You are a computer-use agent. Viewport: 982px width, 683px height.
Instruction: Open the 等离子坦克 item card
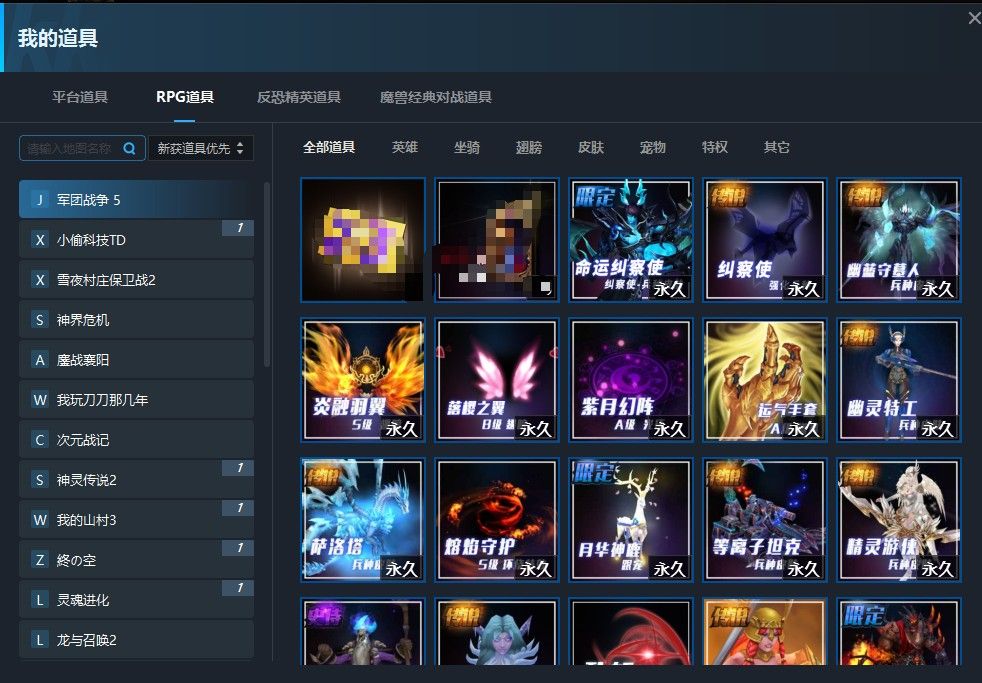pyautogui.click(x=765, y=520)
